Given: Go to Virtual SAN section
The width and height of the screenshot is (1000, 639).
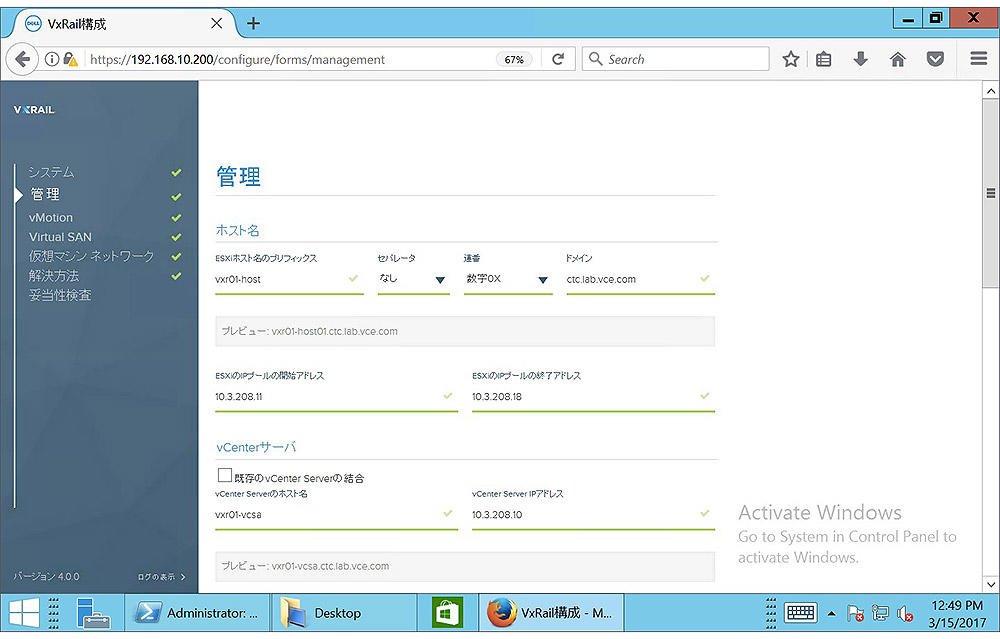Looking at the screenshot, I should (x=60, y=237).
